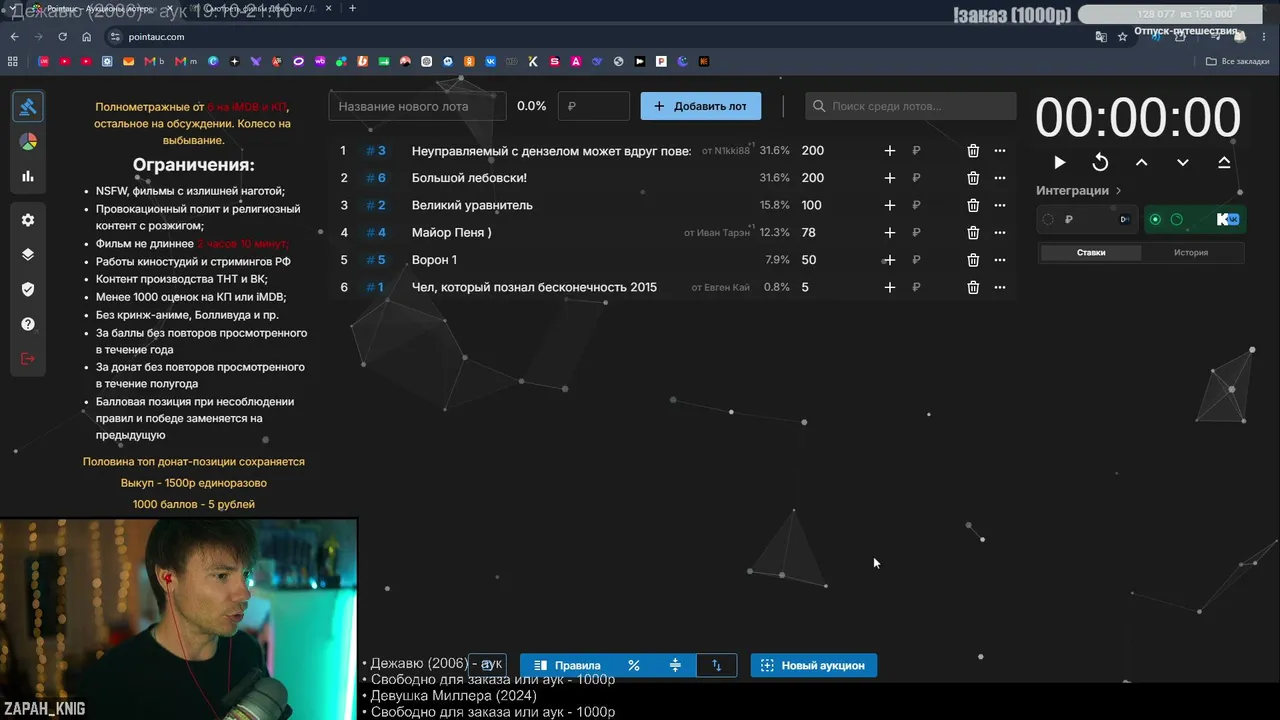Delete the lot 'Большой лебовски!'
The width and height of the screenshot is (1280, 720).
pyautogui.click(x=973, y=178)
